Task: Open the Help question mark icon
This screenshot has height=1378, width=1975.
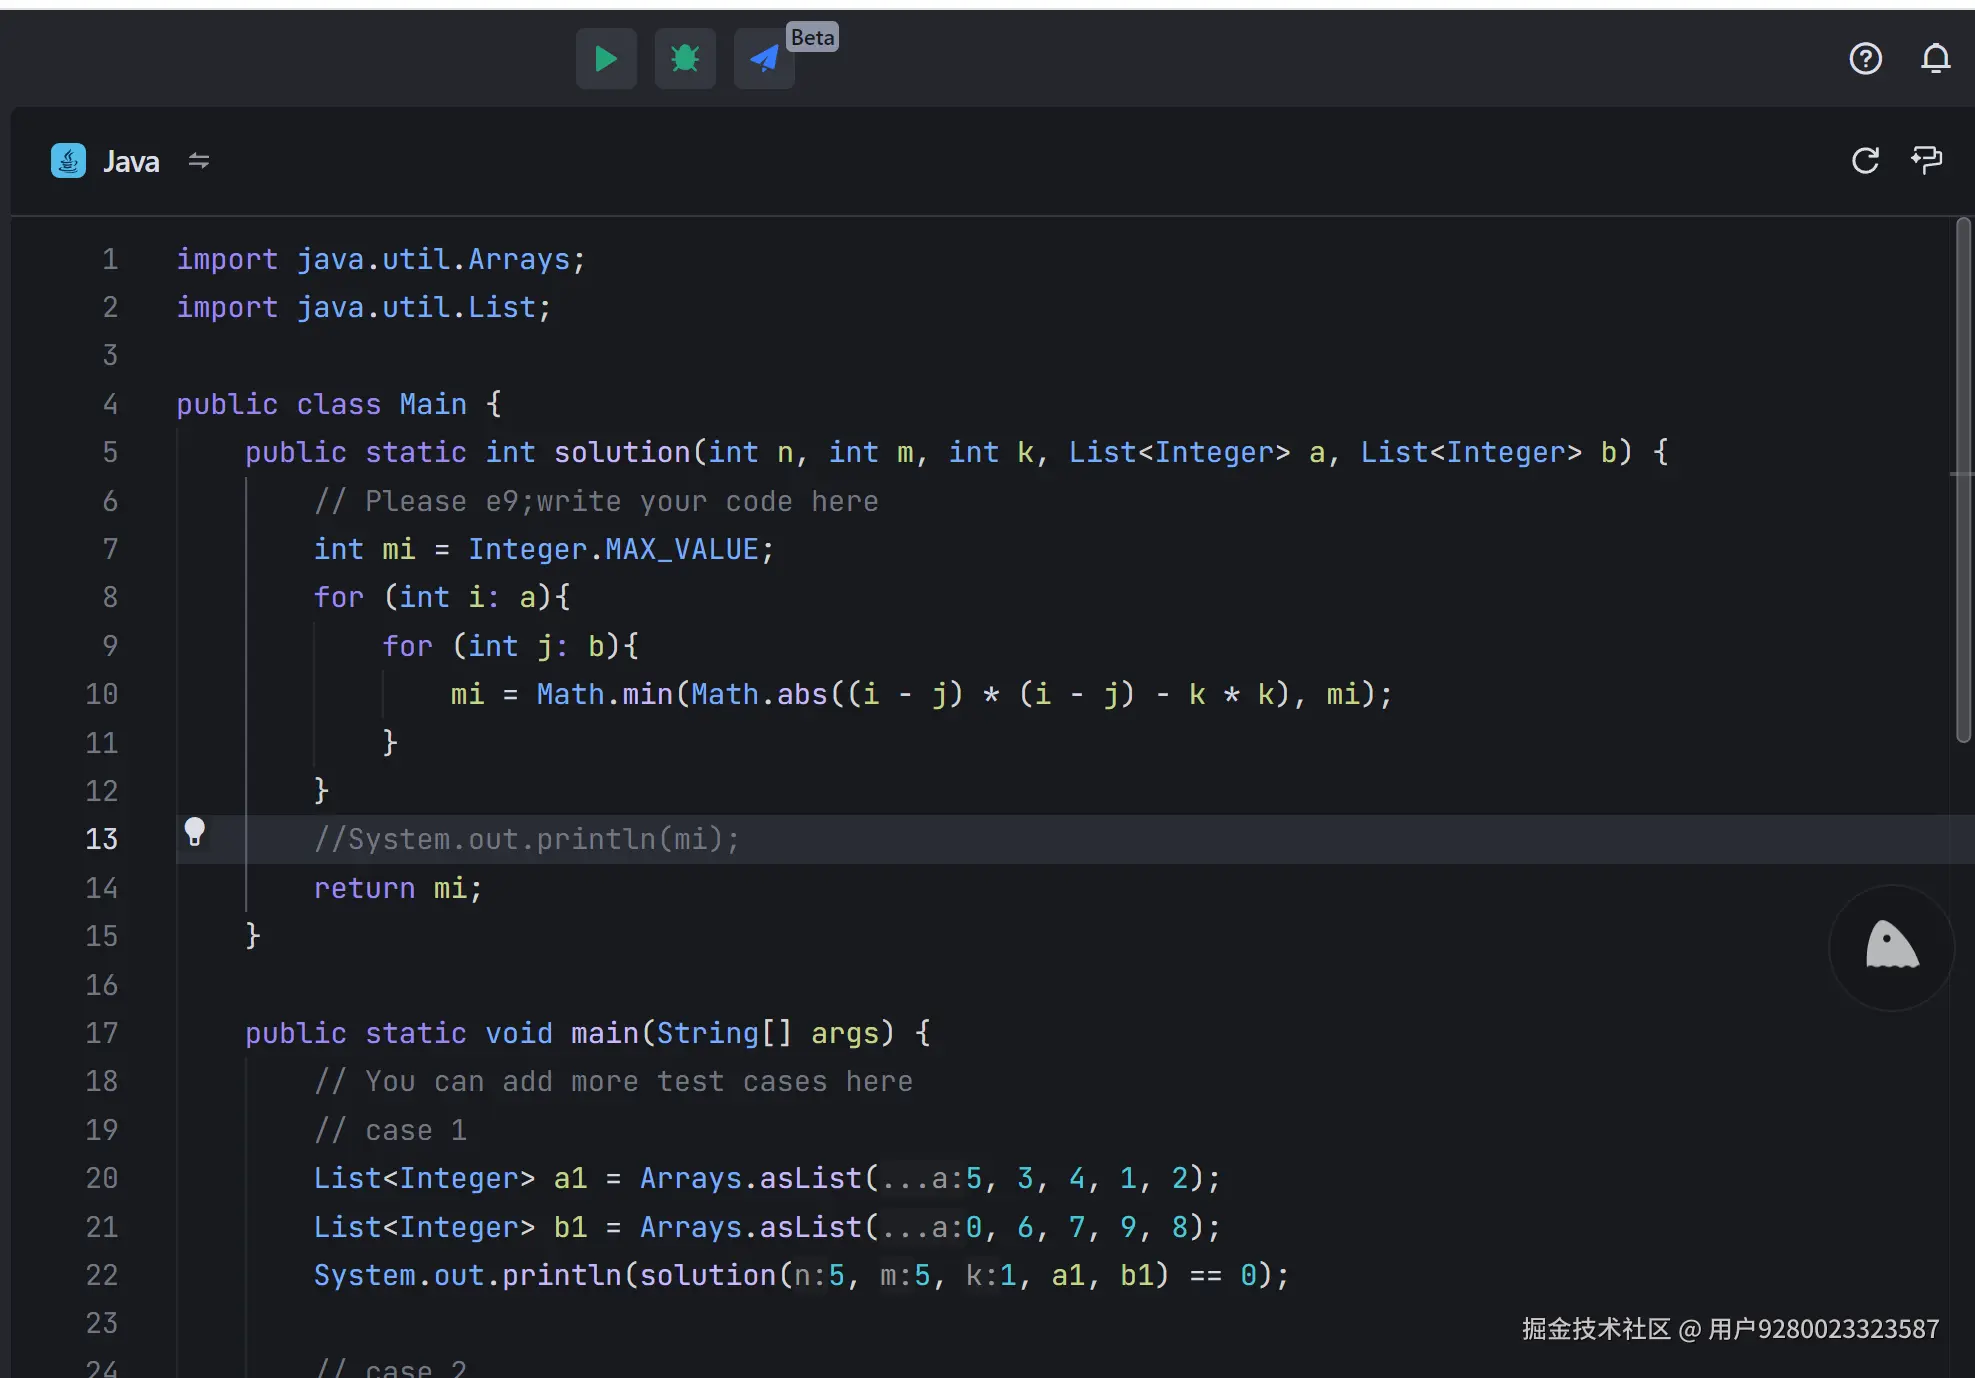Action: (1865, 59)
